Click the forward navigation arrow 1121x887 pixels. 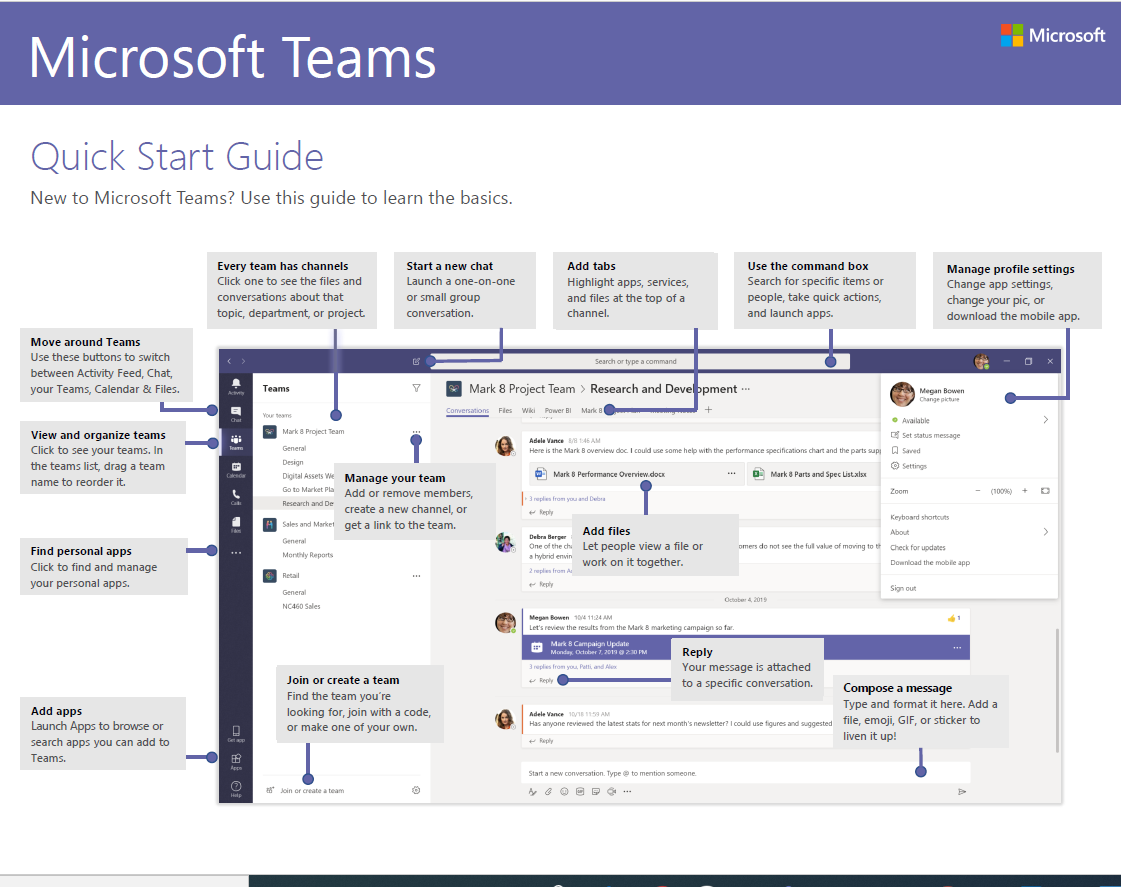(x=243, y=362)
